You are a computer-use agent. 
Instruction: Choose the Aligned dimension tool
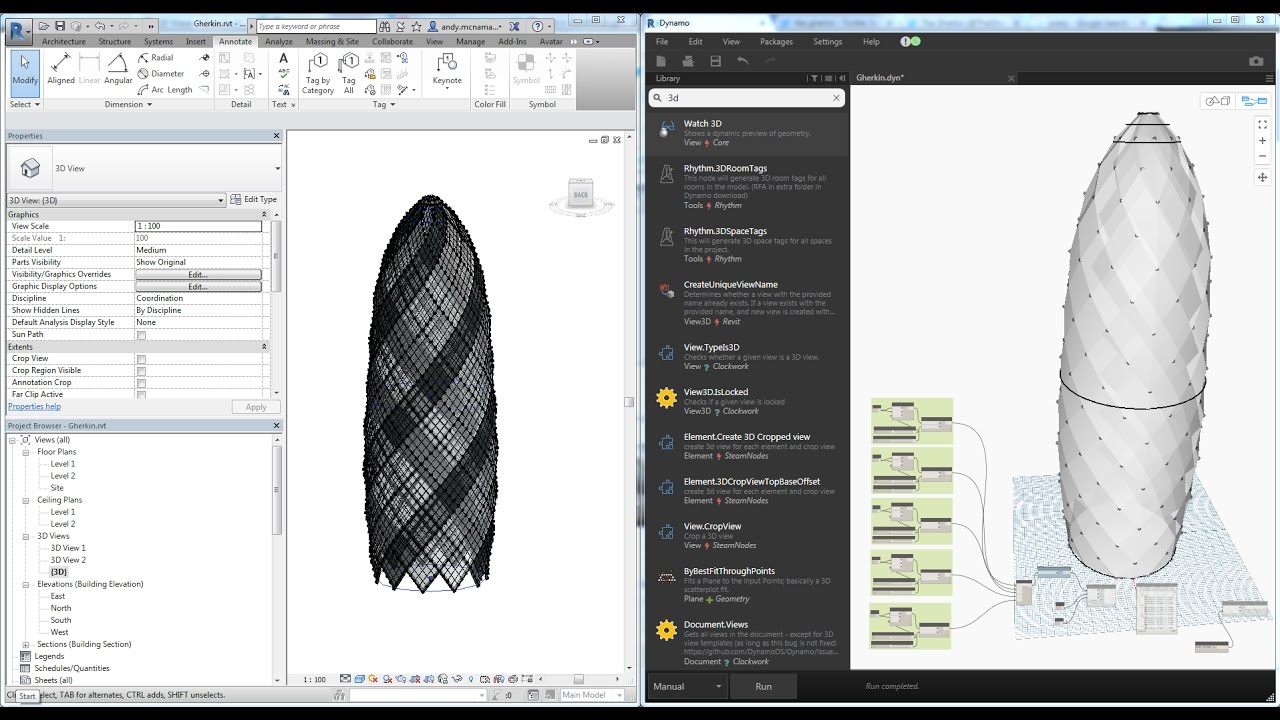[x=61, y=70]
